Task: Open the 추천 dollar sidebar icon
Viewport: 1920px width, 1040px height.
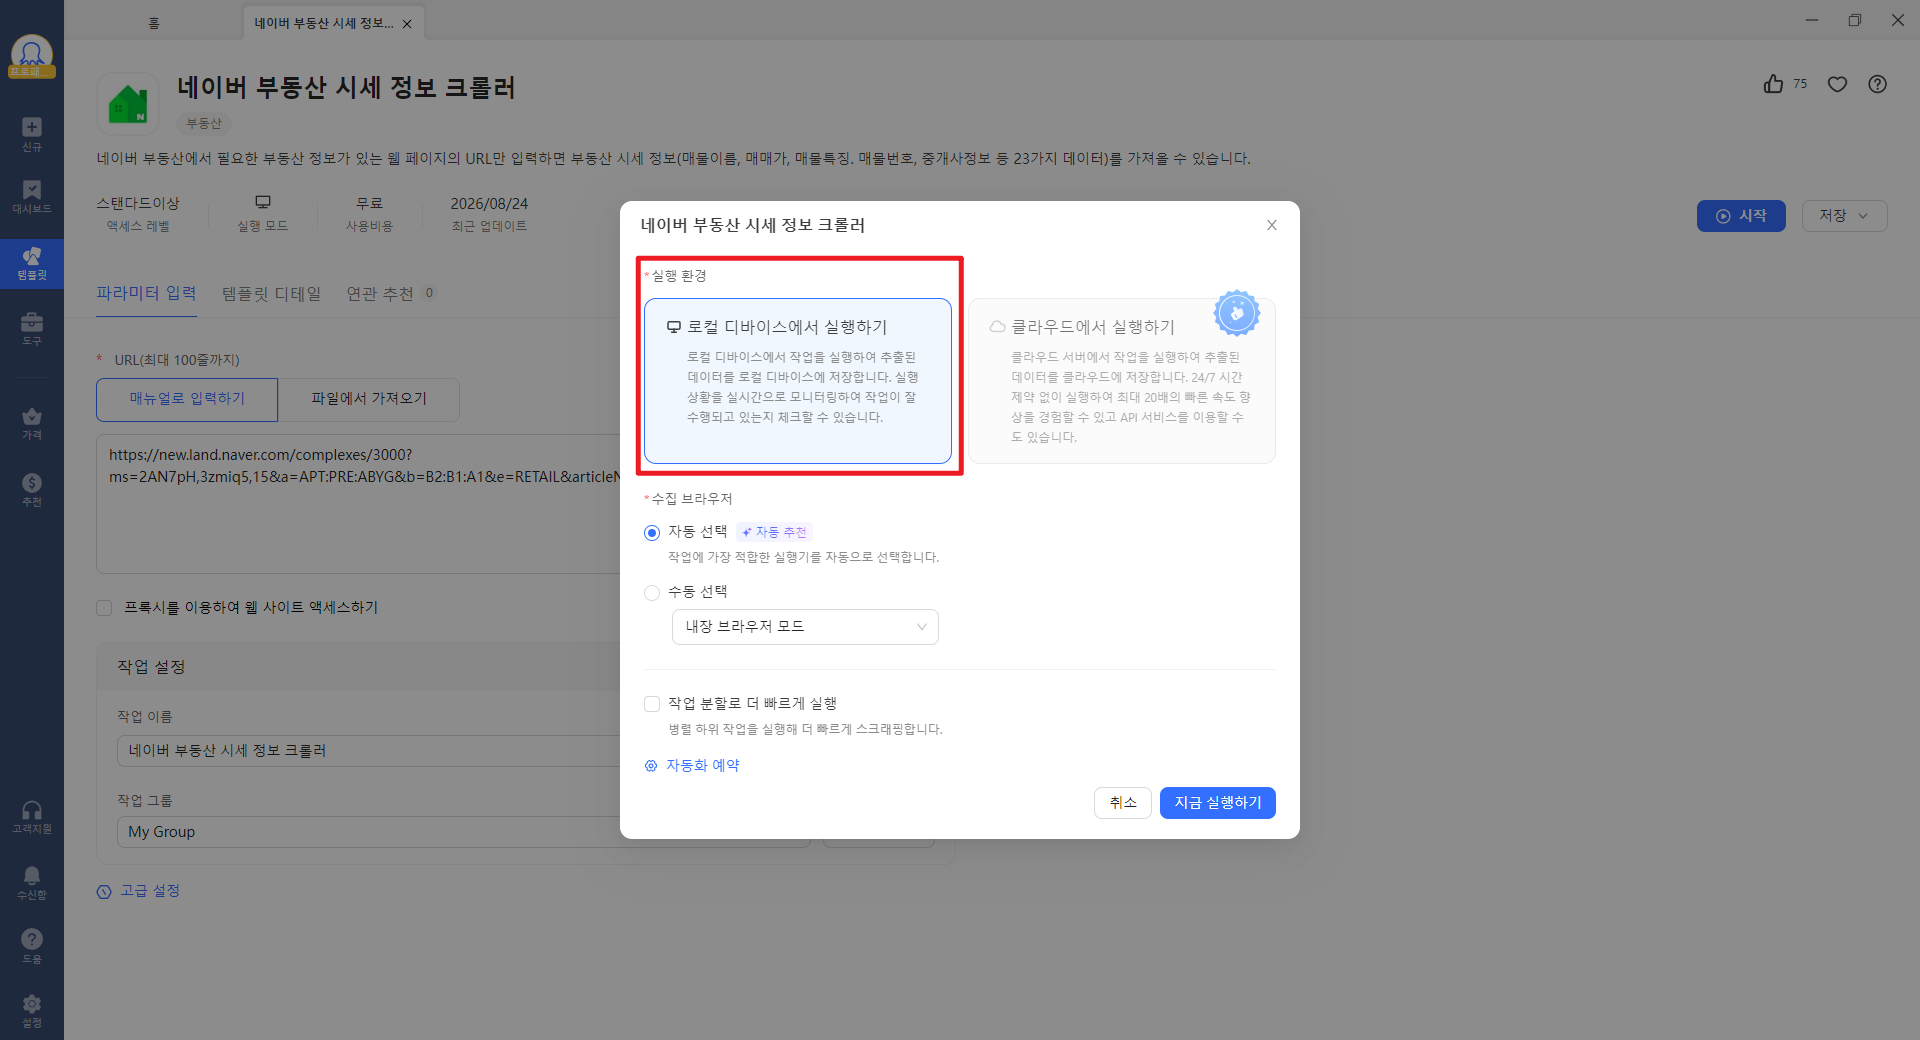Action: pyautogui.click(x=32, y=490)
